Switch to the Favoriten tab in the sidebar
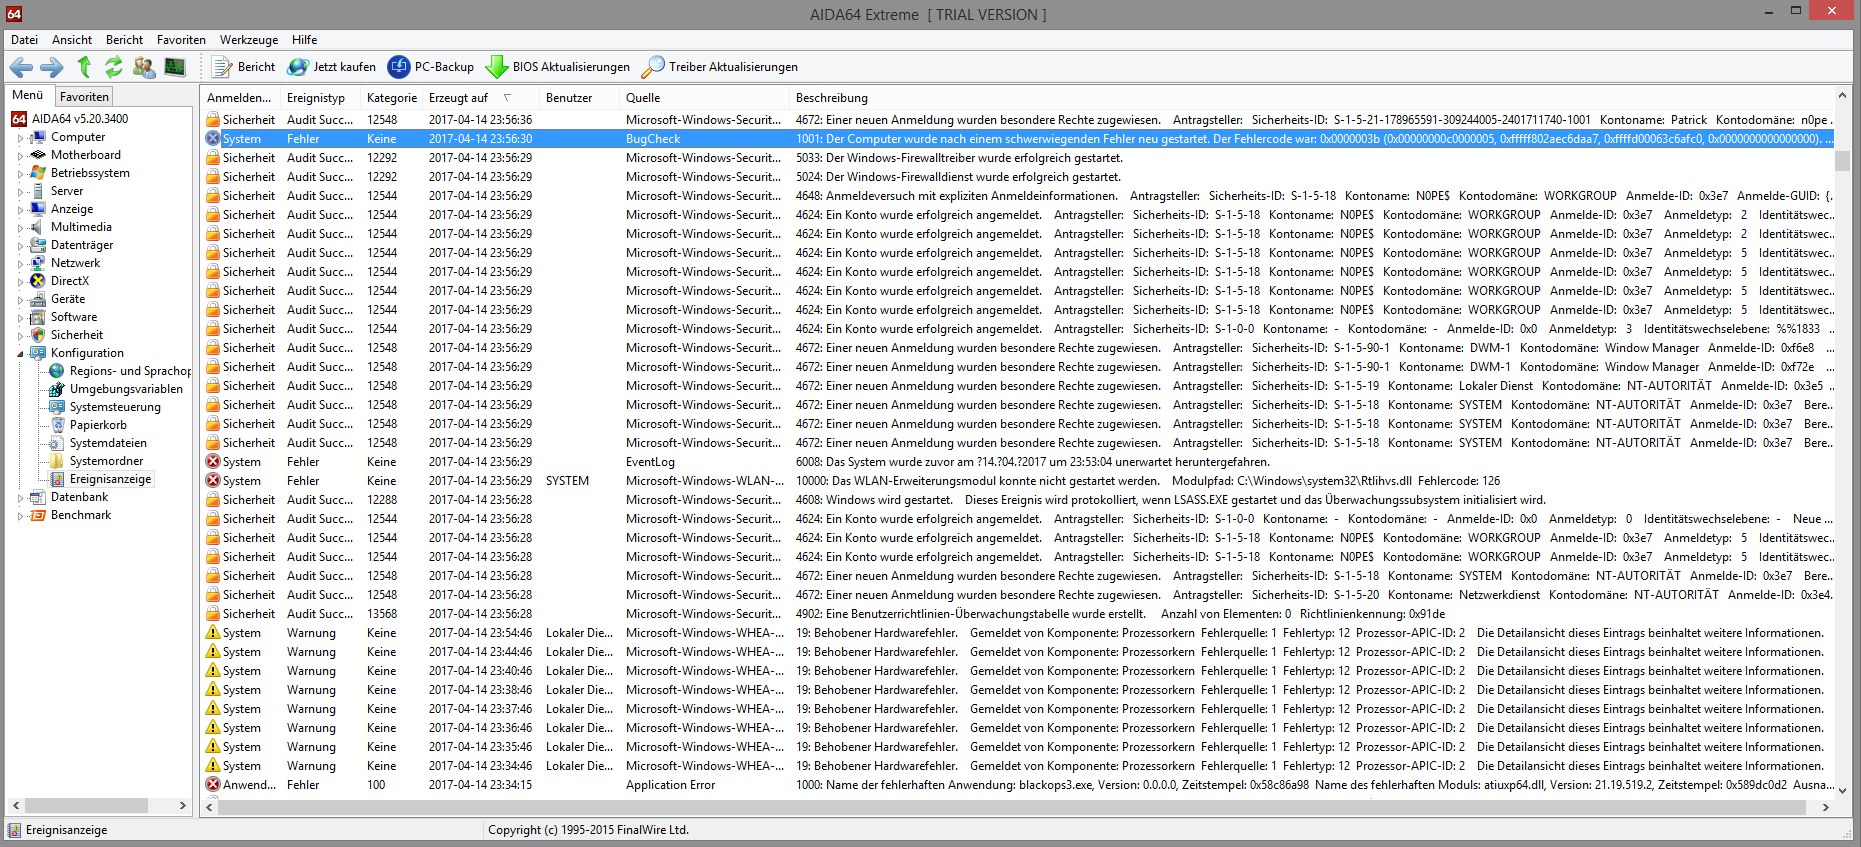This screenshot has width=1861, height=847. [84, 97]
